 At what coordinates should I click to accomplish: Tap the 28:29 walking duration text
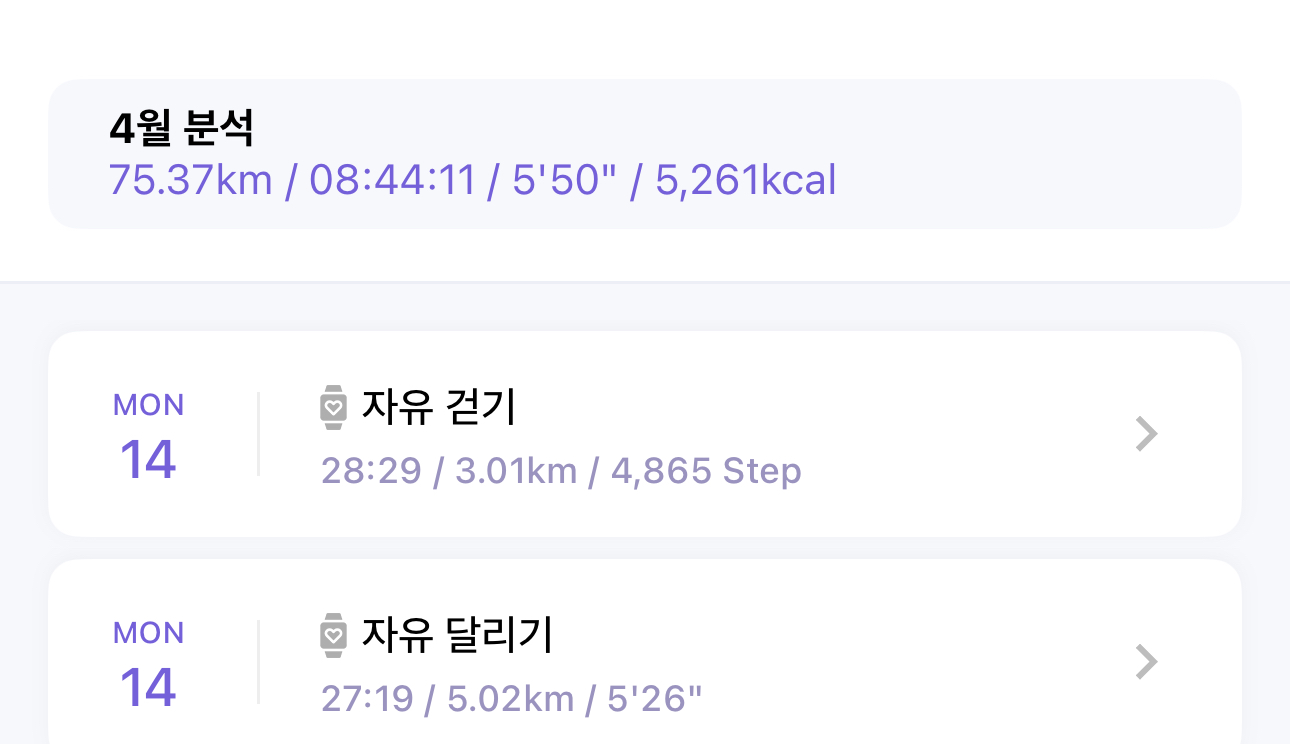(372, 471)
